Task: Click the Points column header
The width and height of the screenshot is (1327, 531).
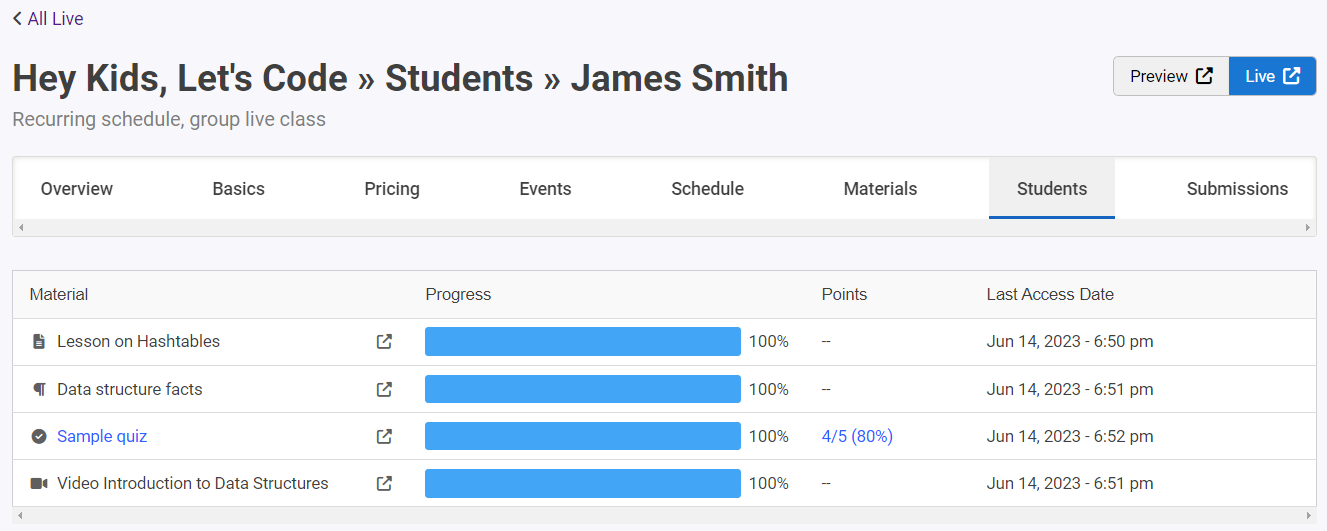Action: [844, 294]
